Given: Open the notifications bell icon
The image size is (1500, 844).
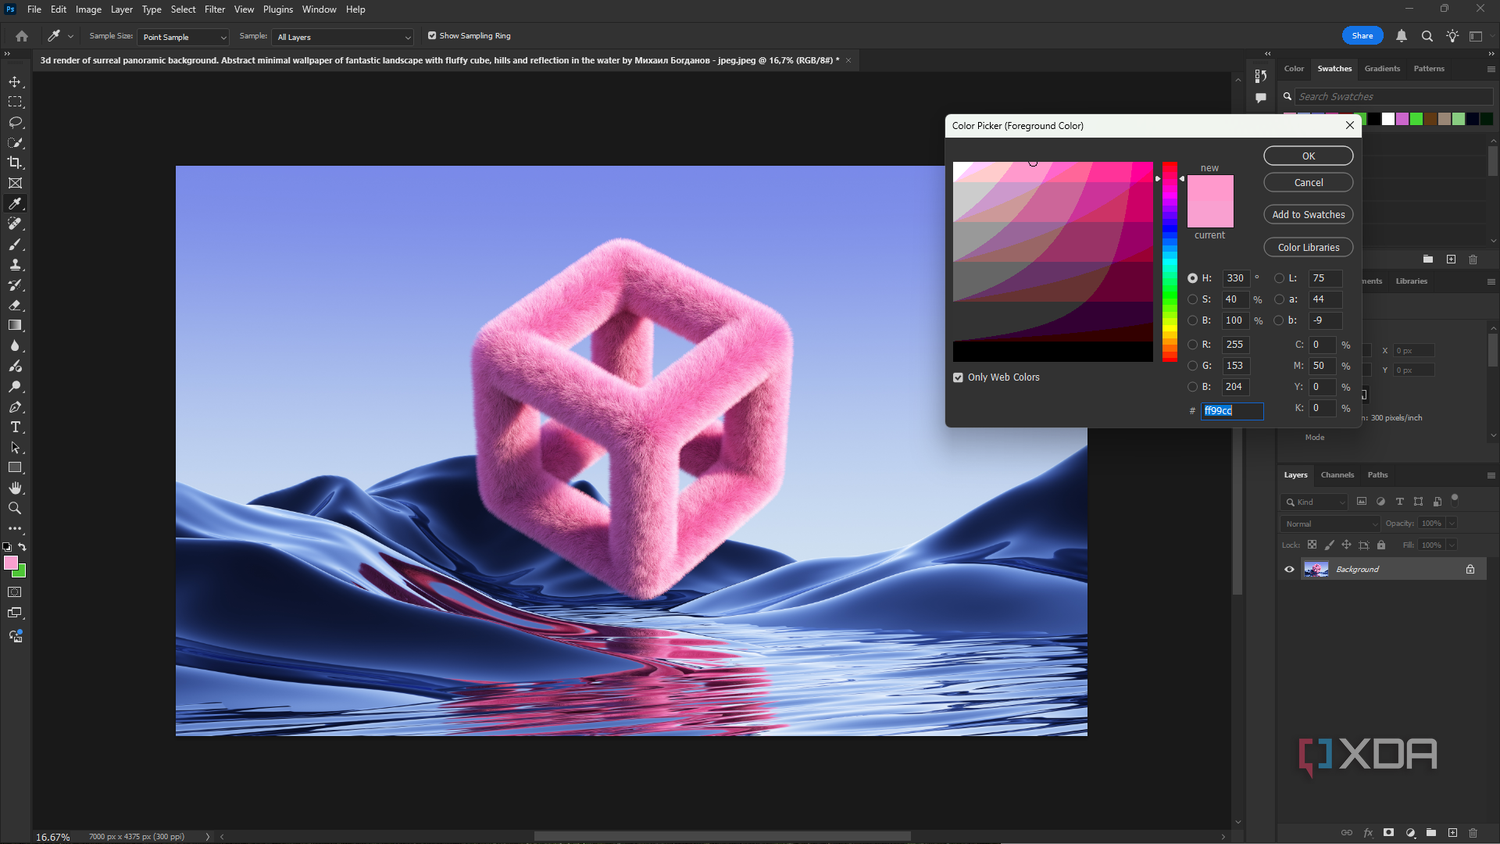Looking at the screenshot, I should pyautogui.click(x=1401, y=36).
